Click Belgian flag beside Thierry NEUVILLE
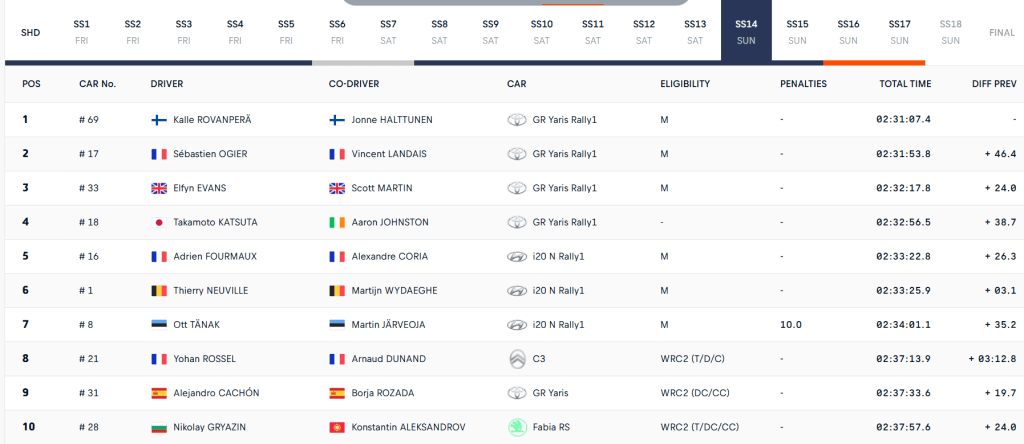Image resolution: width=1024 pixels, height=444 pixels. click(x=158, y=290)
